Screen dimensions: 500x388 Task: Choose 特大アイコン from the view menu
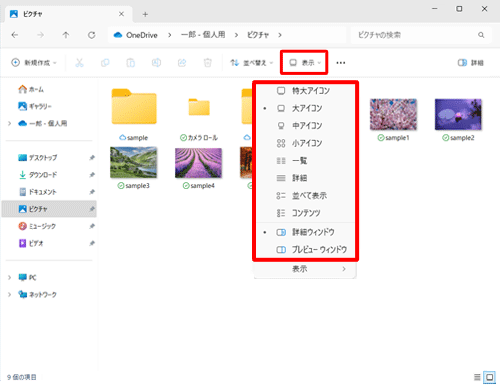305,91
